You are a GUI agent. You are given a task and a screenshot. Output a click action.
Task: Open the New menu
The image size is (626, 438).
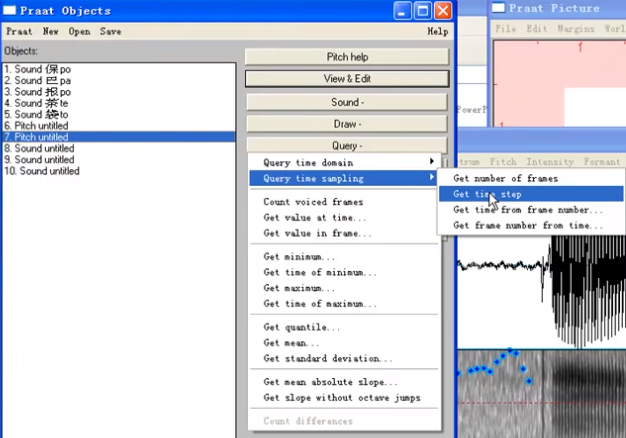(51, 32)
